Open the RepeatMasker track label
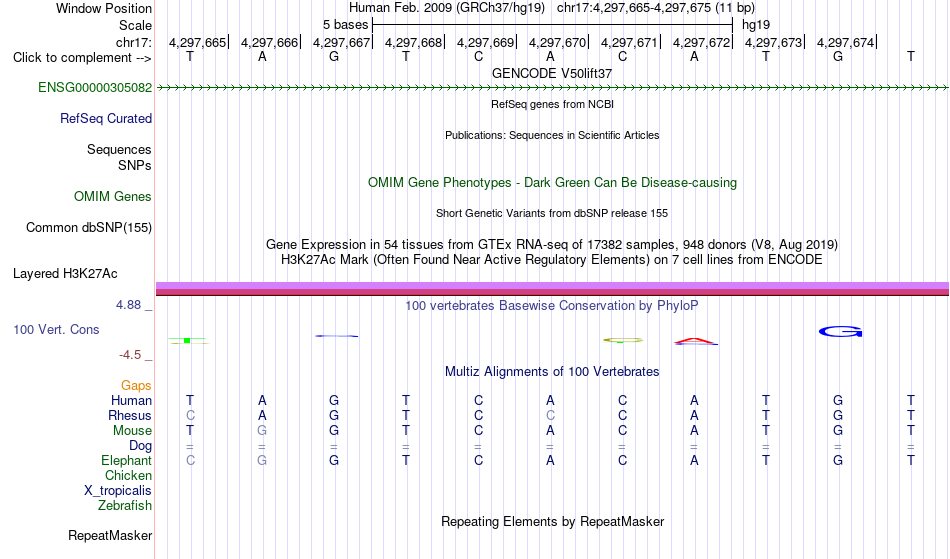This screenshot has width=950, height=559. pyautogui.click(x=110, y=535)
